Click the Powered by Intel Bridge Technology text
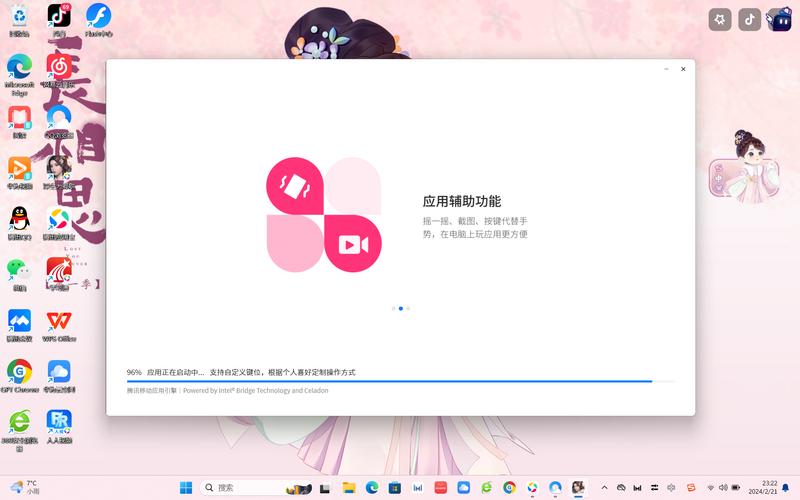The width and height of the screenshot is (800, 500). [256, 391]
